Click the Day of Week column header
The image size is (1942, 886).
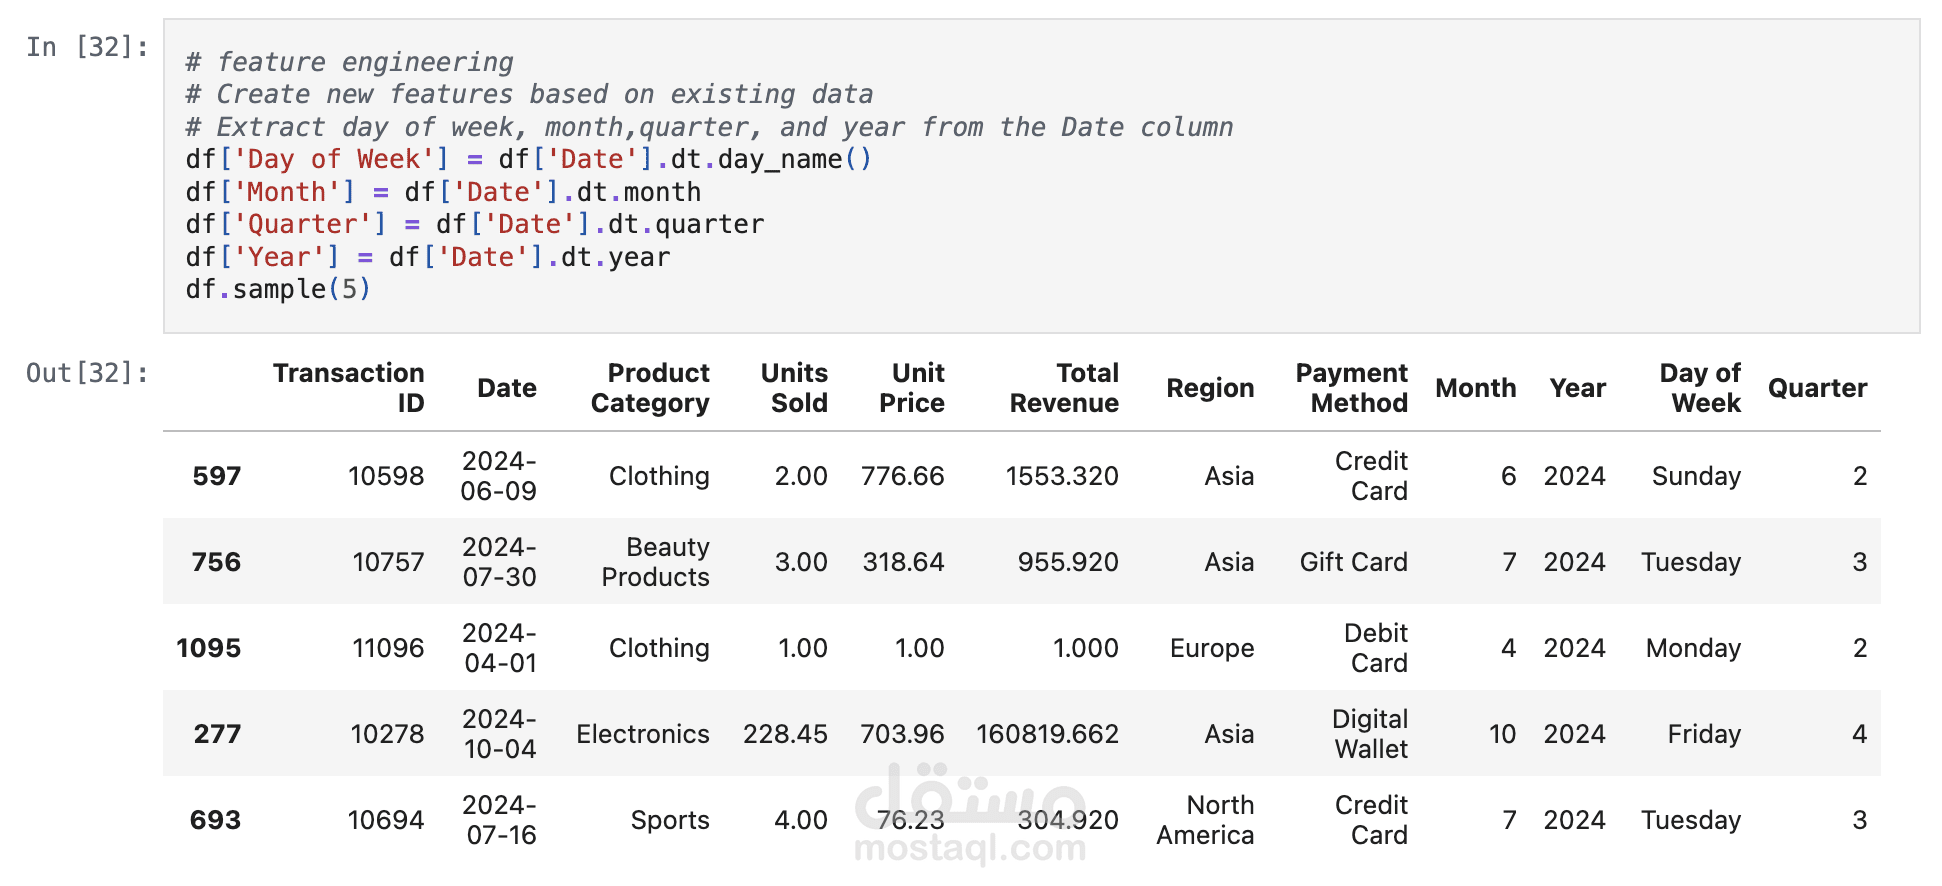(1699, 388)
